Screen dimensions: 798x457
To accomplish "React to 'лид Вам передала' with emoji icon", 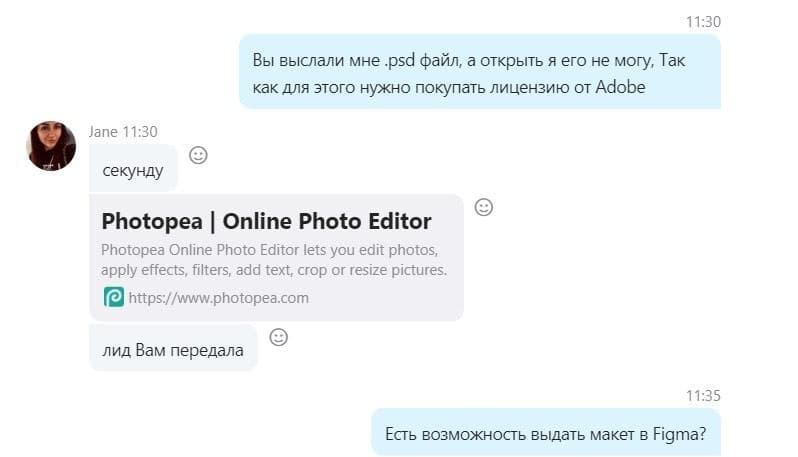I will pyautogui.click(x=278, y=337).
